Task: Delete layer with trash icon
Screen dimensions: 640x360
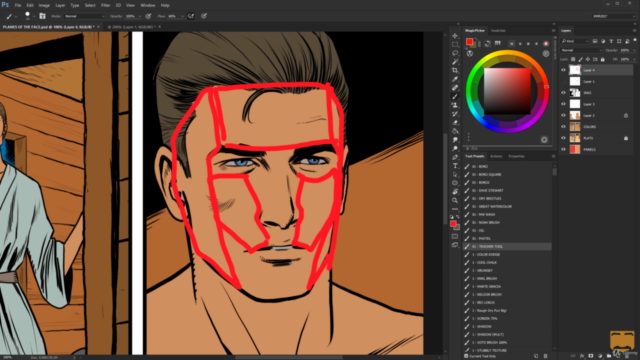Action: point(627,356)
